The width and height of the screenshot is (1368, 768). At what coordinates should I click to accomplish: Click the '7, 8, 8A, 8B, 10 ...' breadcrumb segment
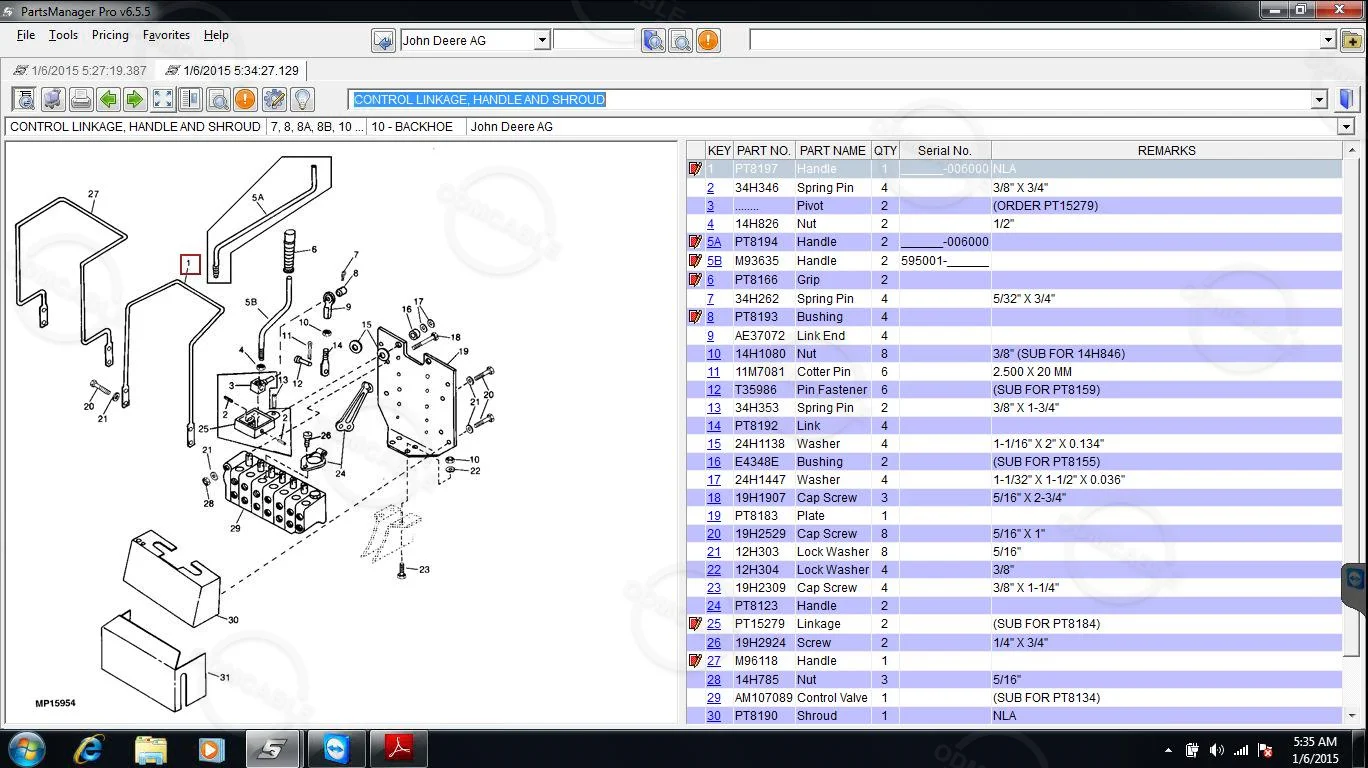pyautogui.click(x=316, y=127)
